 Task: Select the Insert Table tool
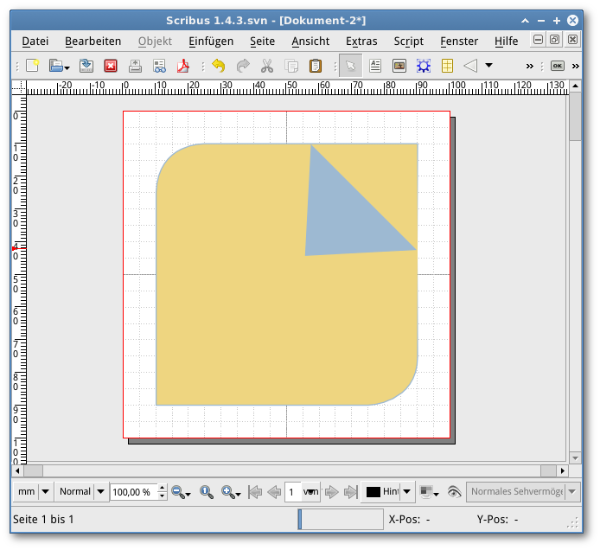(447, 66)
